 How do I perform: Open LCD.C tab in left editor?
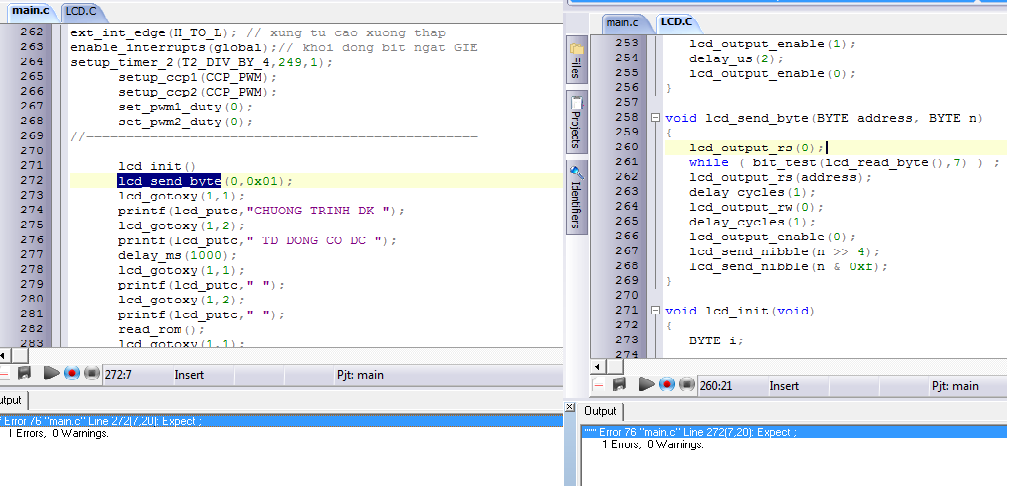point(81,11)
